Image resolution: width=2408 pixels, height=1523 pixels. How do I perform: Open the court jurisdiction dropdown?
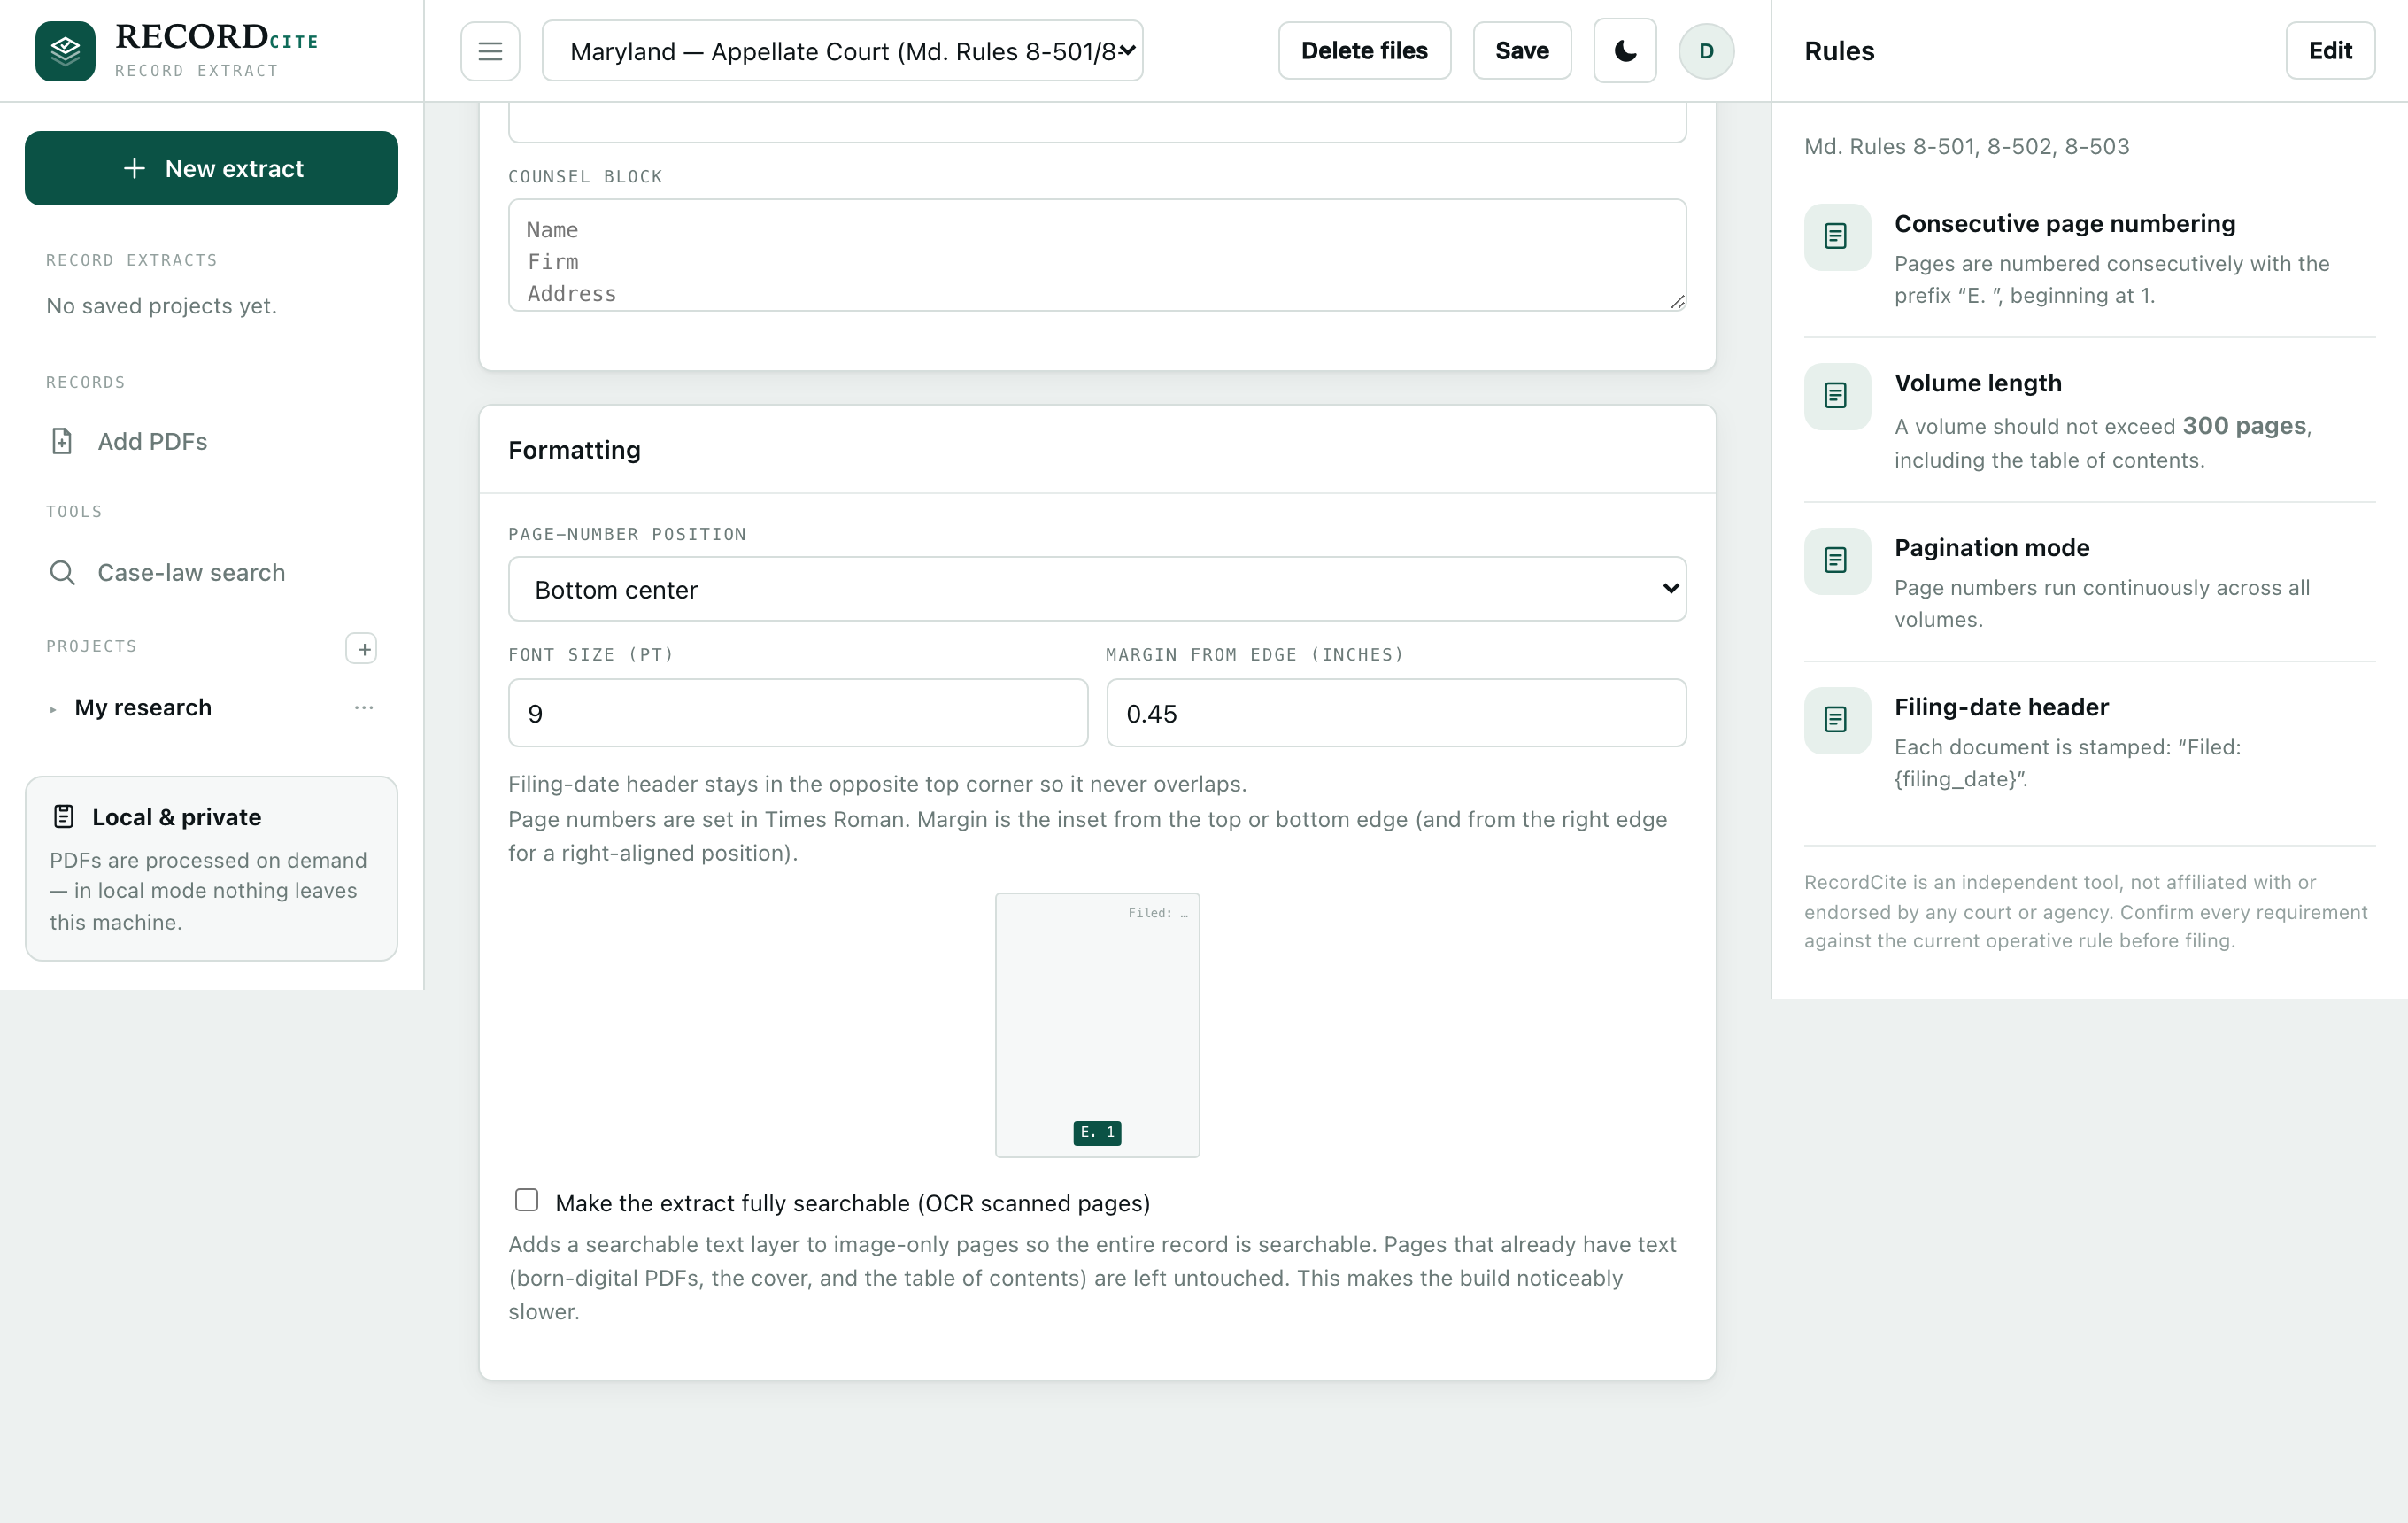tap(842, 51)
